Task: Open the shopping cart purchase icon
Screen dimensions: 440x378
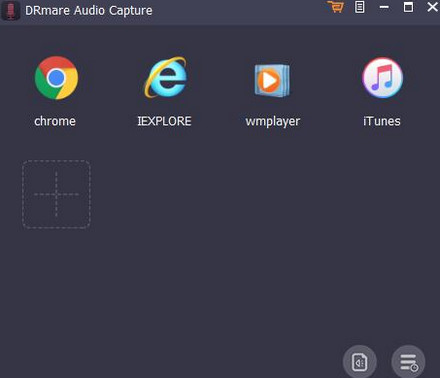Action: 335,7
